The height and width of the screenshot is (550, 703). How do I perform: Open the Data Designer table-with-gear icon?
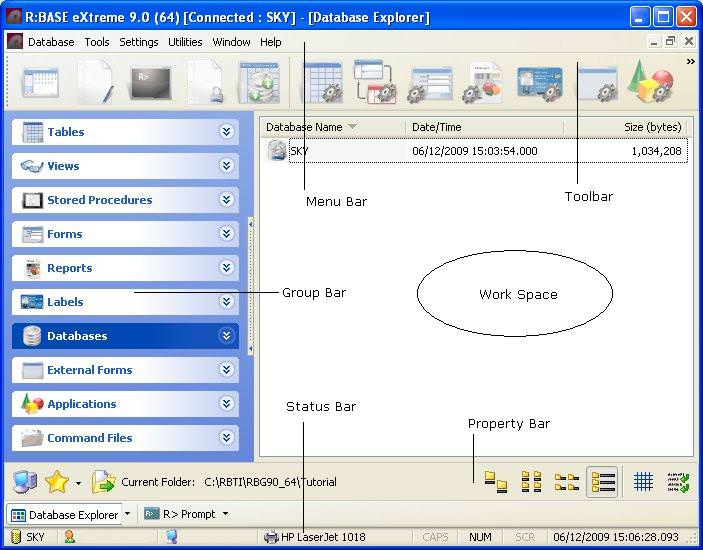tap(323, 83)
